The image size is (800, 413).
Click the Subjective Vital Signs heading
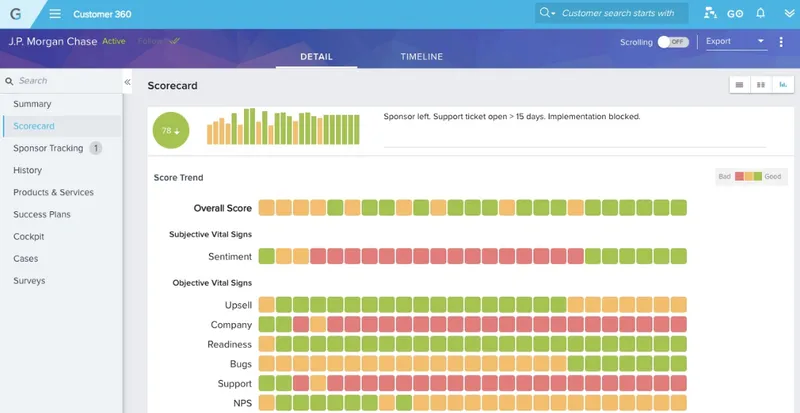click(x=210, y=234)
